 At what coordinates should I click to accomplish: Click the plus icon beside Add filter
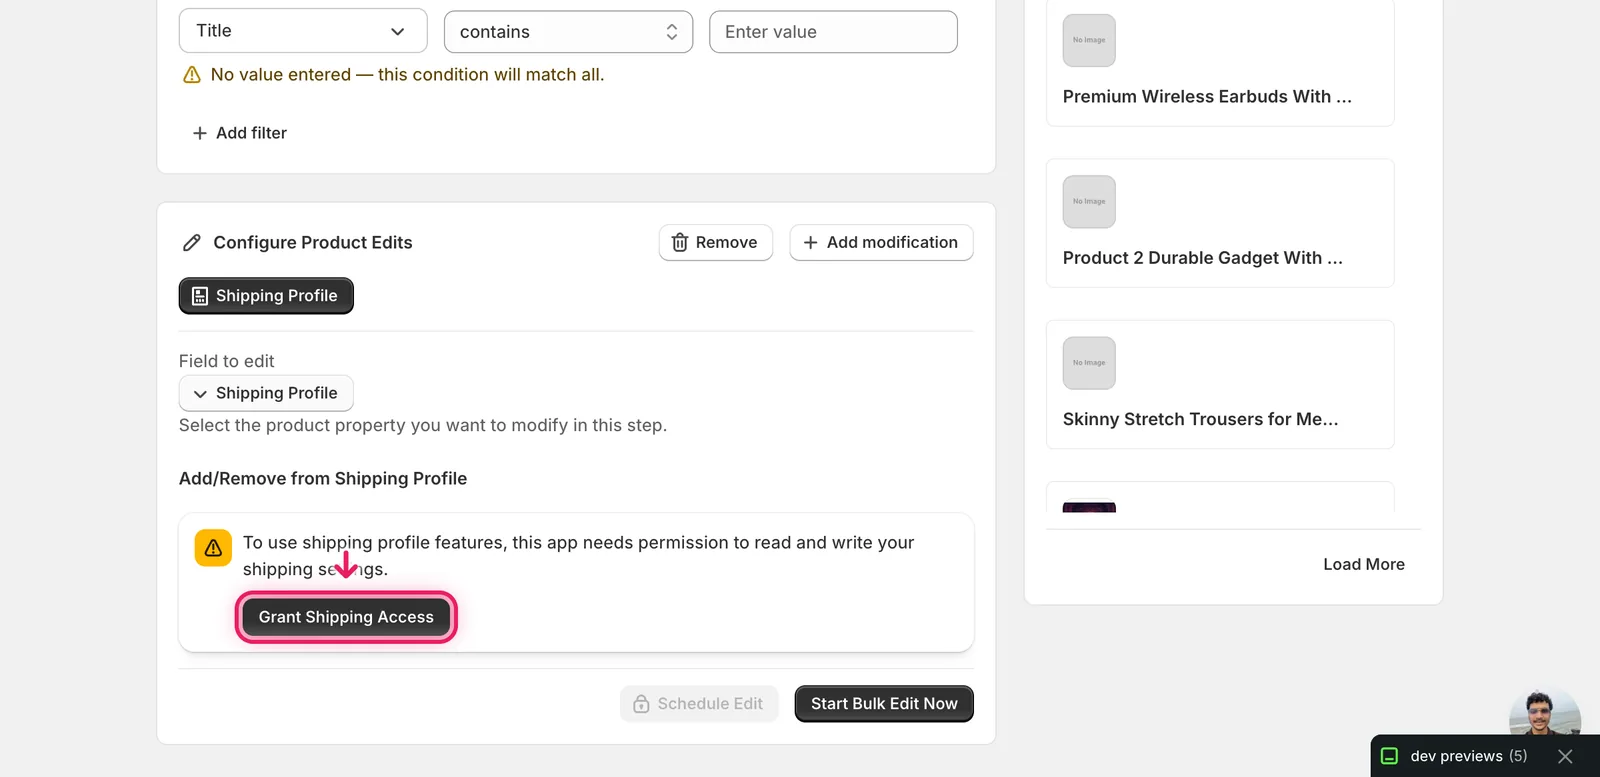tap(200, 133)
